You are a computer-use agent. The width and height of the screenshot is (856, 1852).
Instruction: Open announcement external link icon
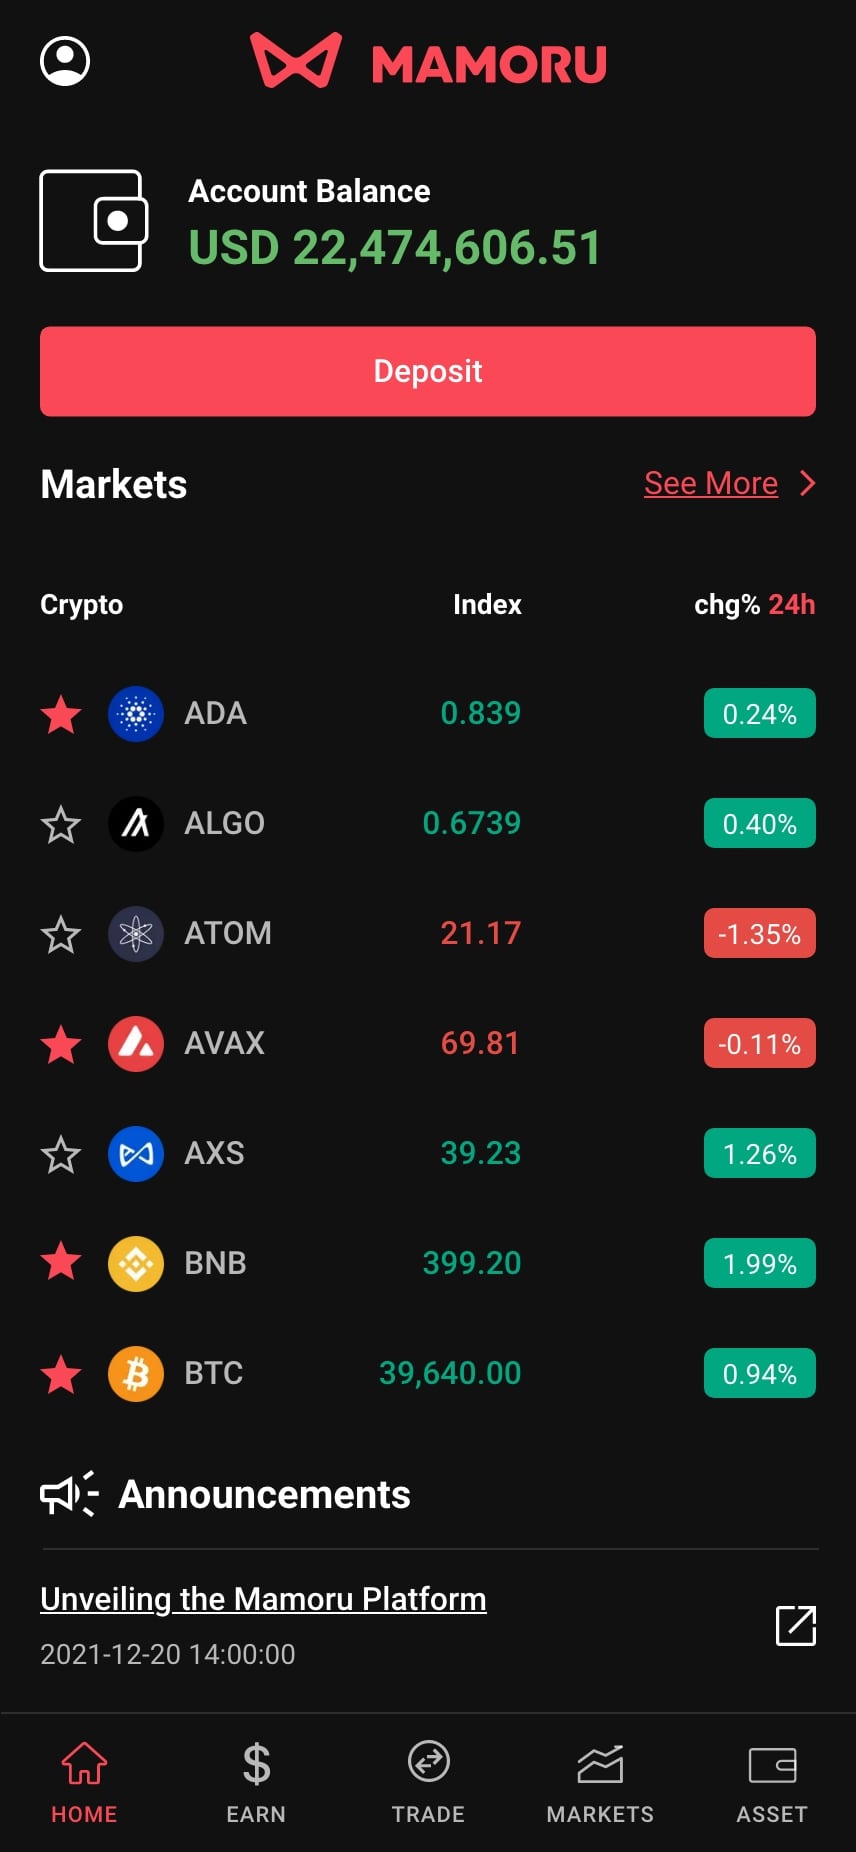[796, 1626]
